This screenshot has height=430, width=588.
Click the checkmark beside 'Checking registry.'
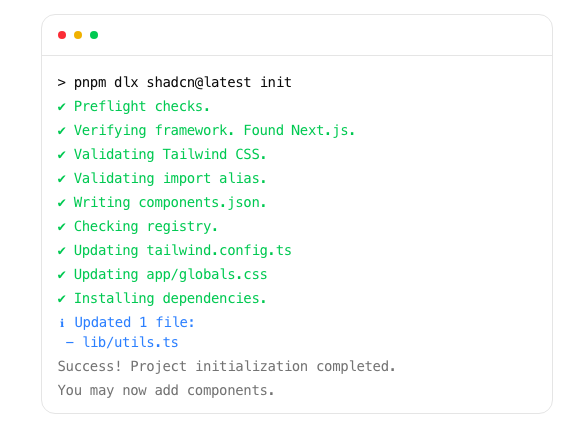coord(62,227)
